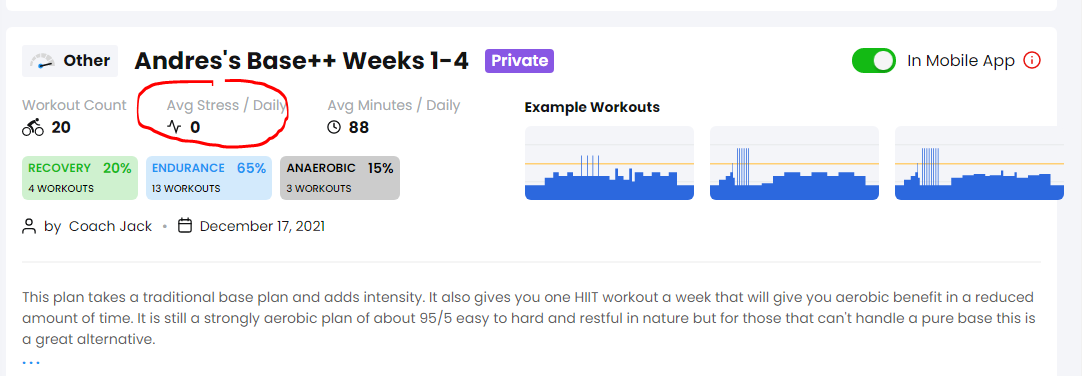The height and width of the screenshot is (376, 1082).
Task: Click the cyclist icon under Workout Count
Action: point(33,128)
